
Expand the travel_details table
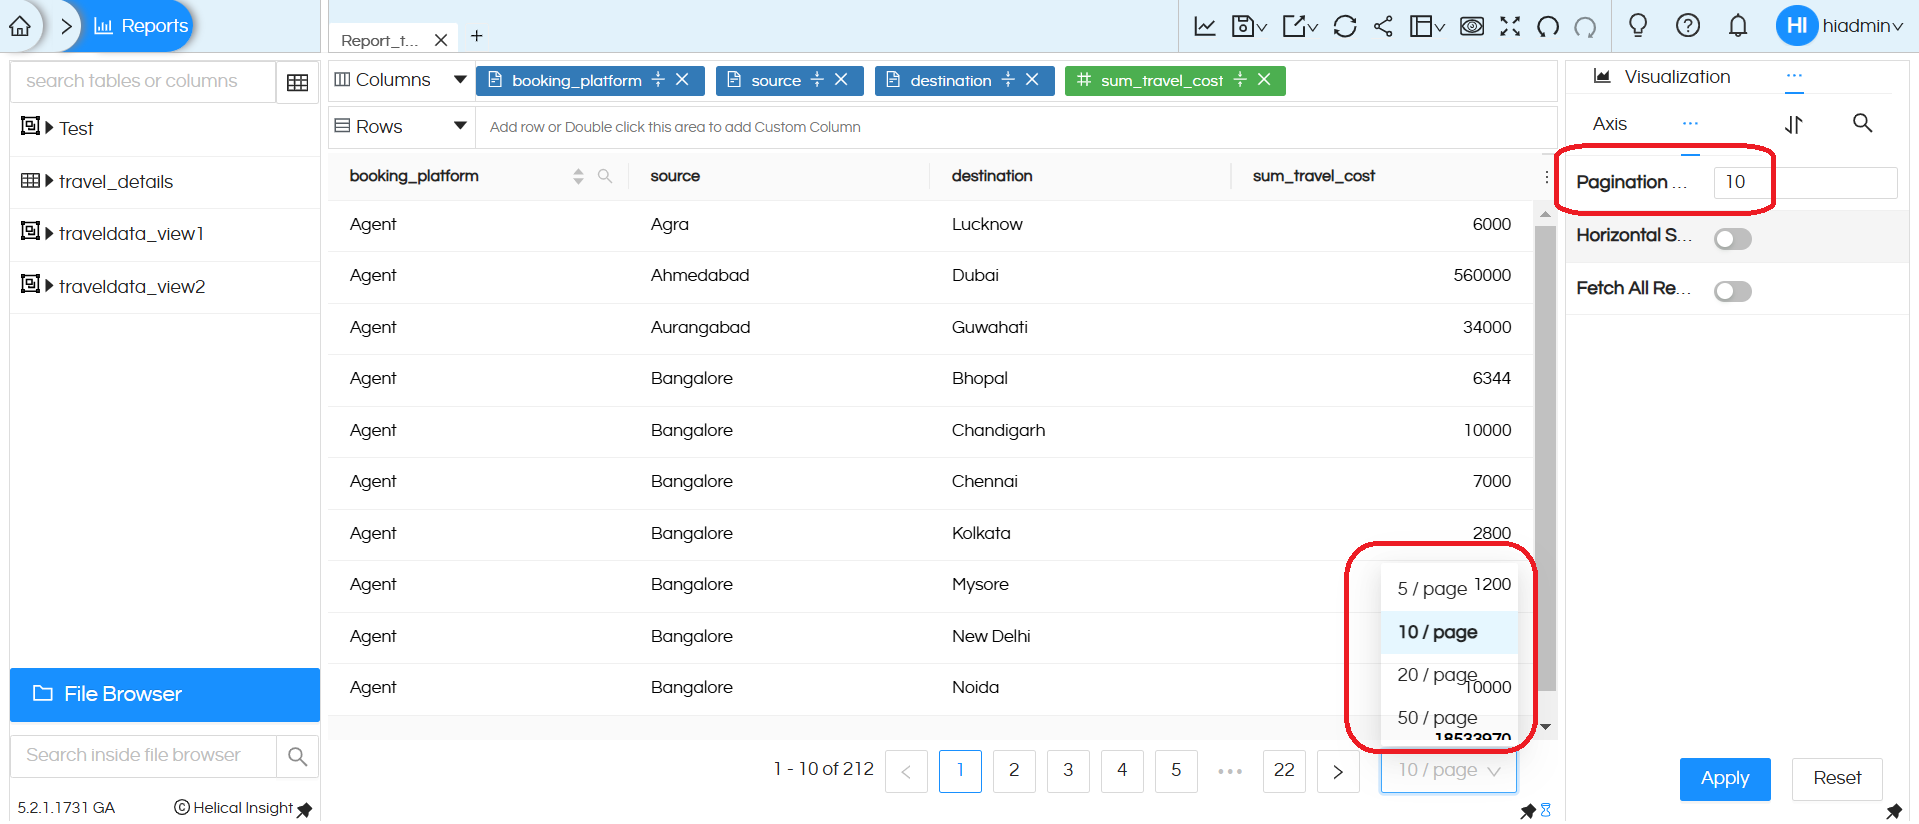point(49,181)
